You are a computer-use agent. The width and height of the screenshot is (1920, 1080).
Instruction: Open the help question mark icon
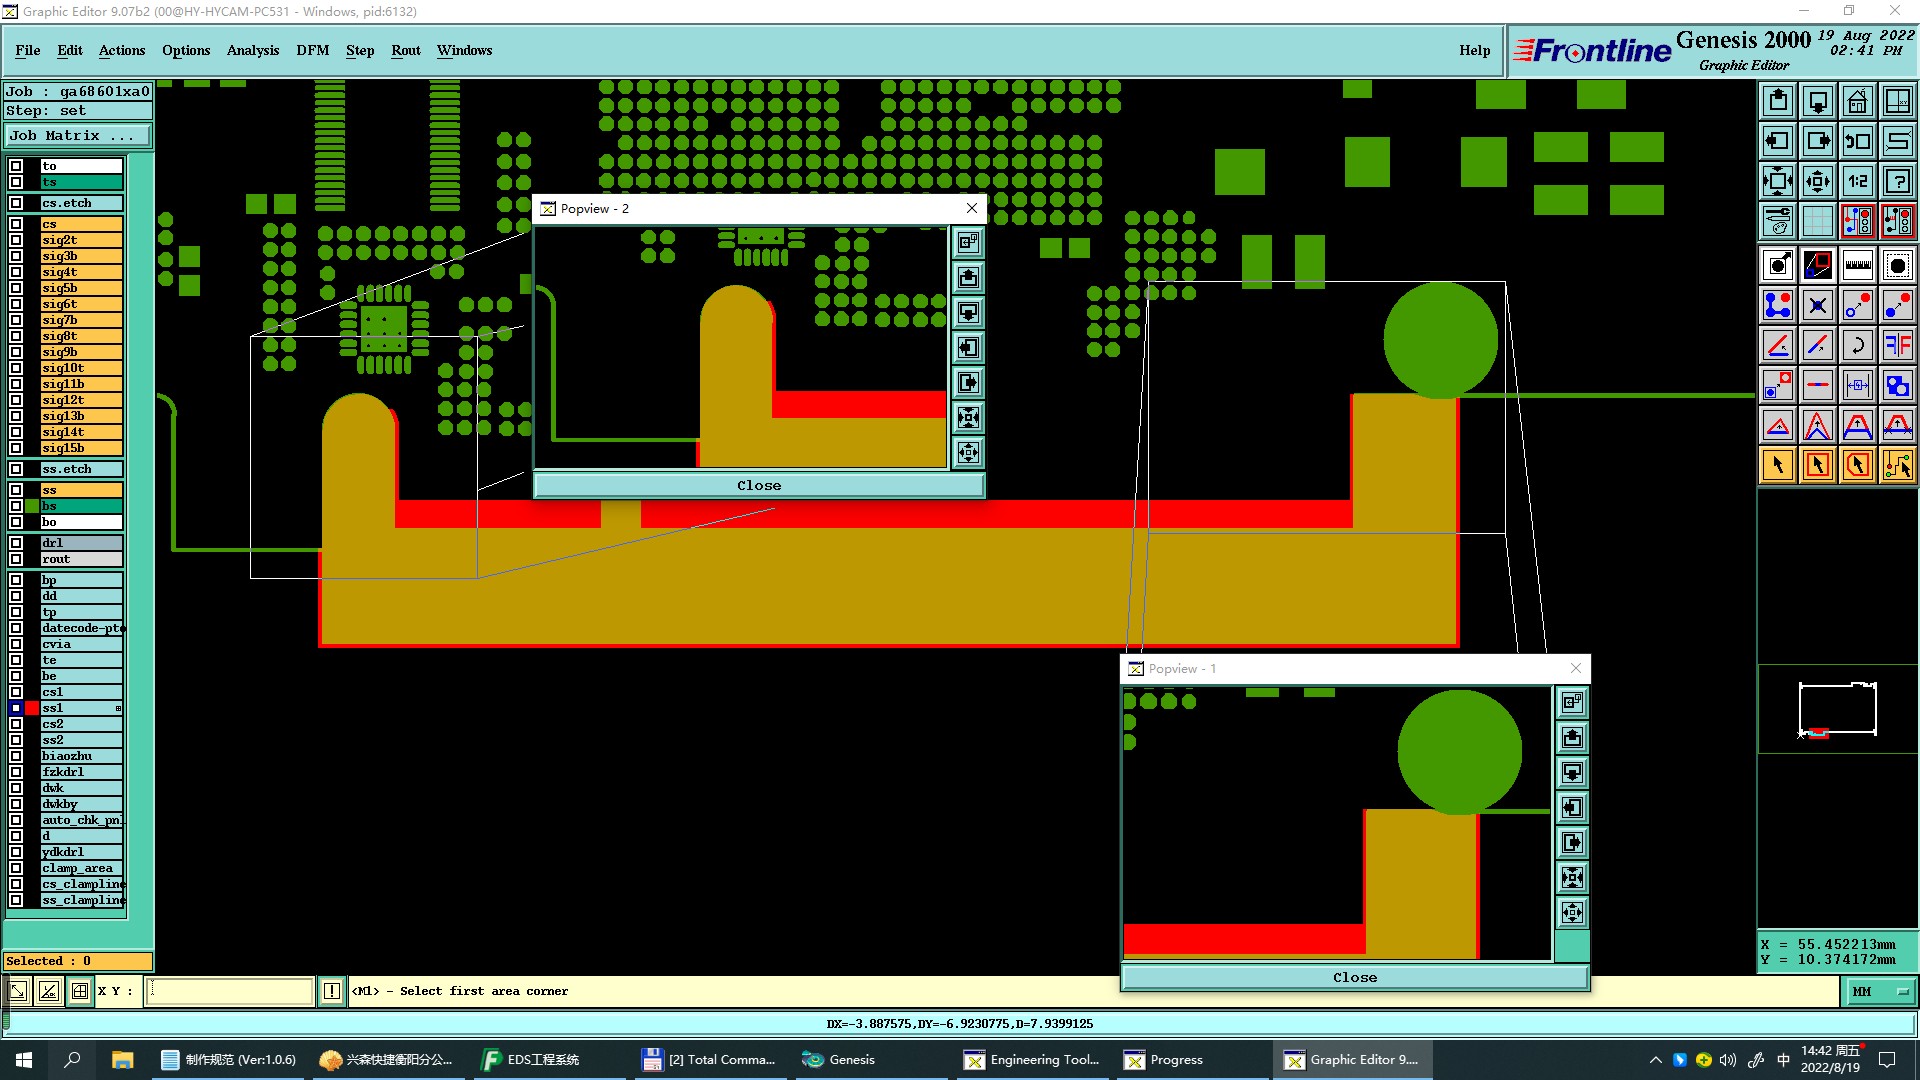pyautogui.click(x=1897, y=181)
